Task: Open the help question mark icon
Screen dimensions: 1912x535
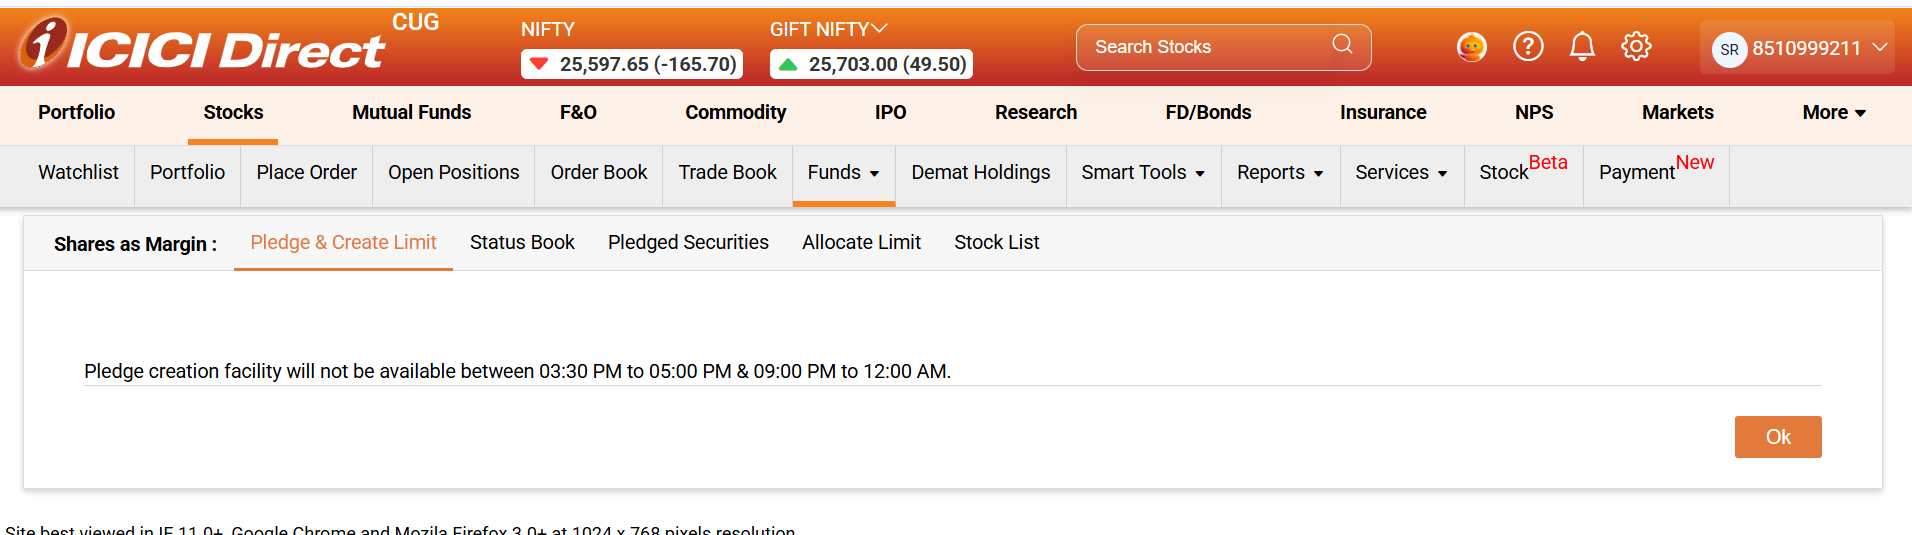Action: coord(1527,46)
